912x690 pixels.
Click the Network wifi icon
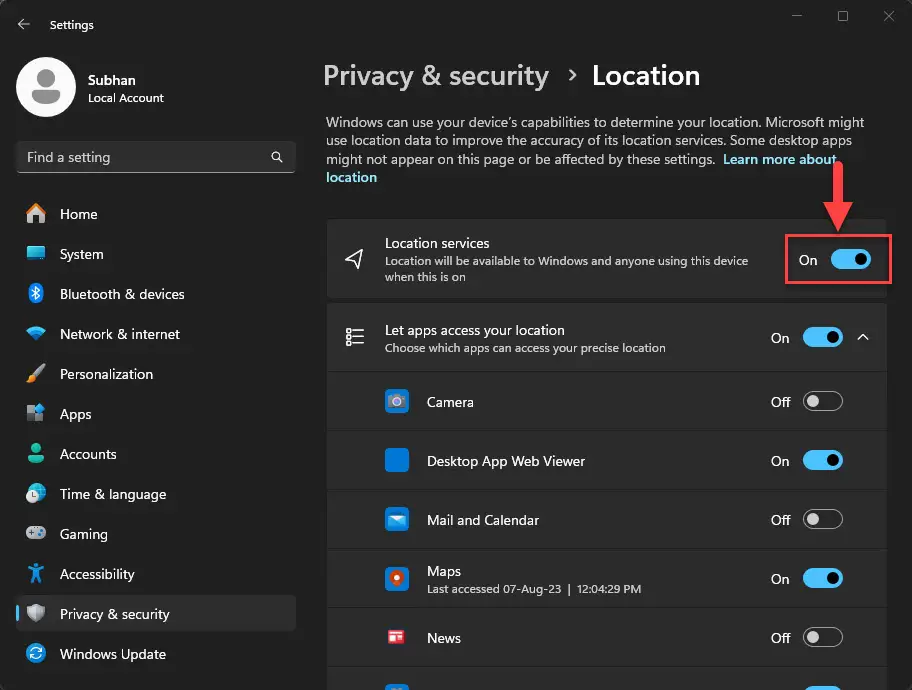pyautogui.click(x=36, y=333)
